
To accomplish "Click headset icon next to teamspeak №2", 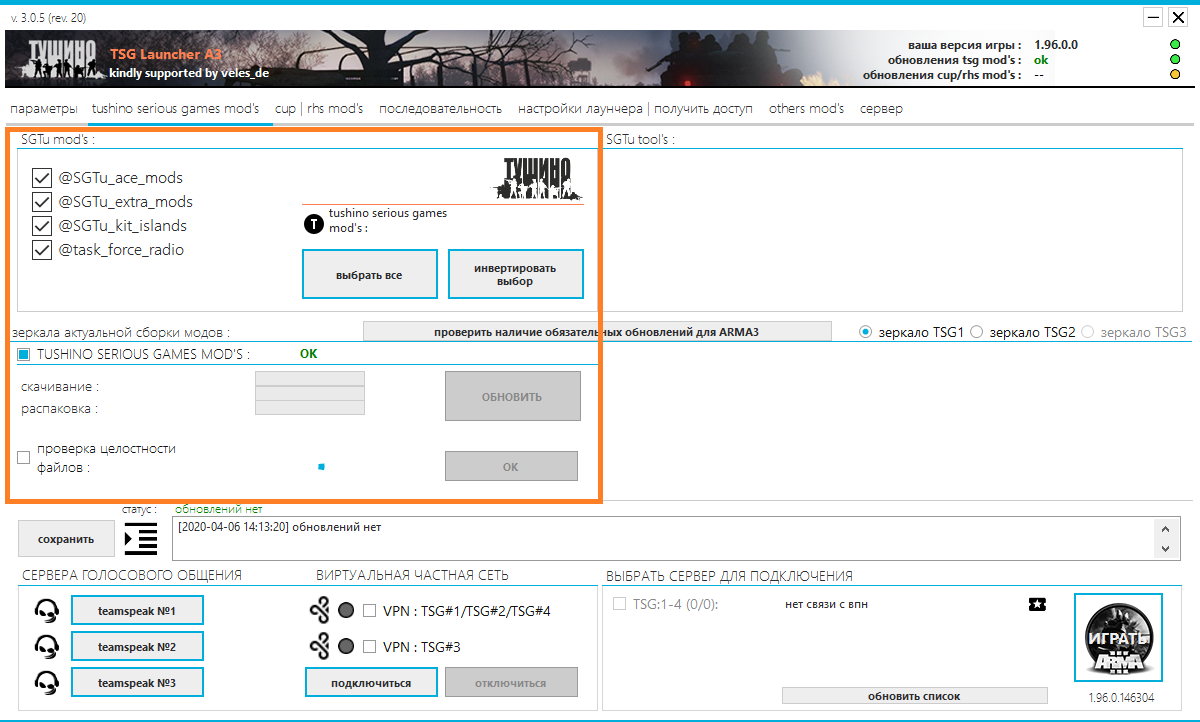I will (45, 647).
